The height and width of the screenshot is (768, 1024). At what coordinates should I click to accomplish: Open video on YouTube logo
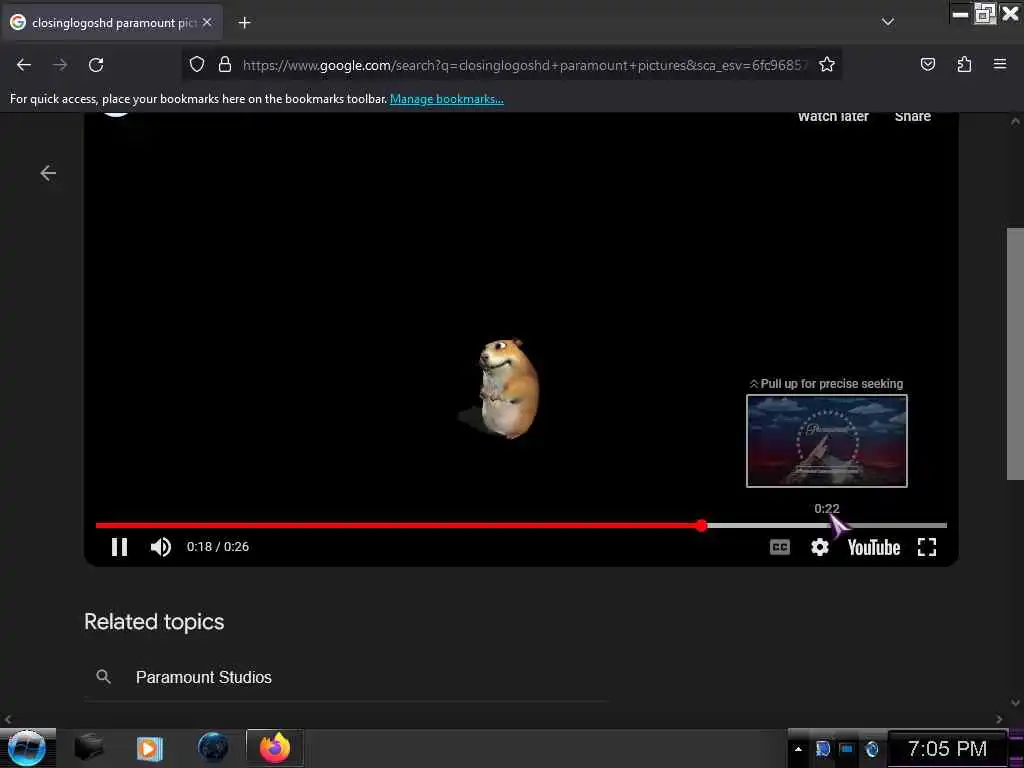tap(874, 547)
